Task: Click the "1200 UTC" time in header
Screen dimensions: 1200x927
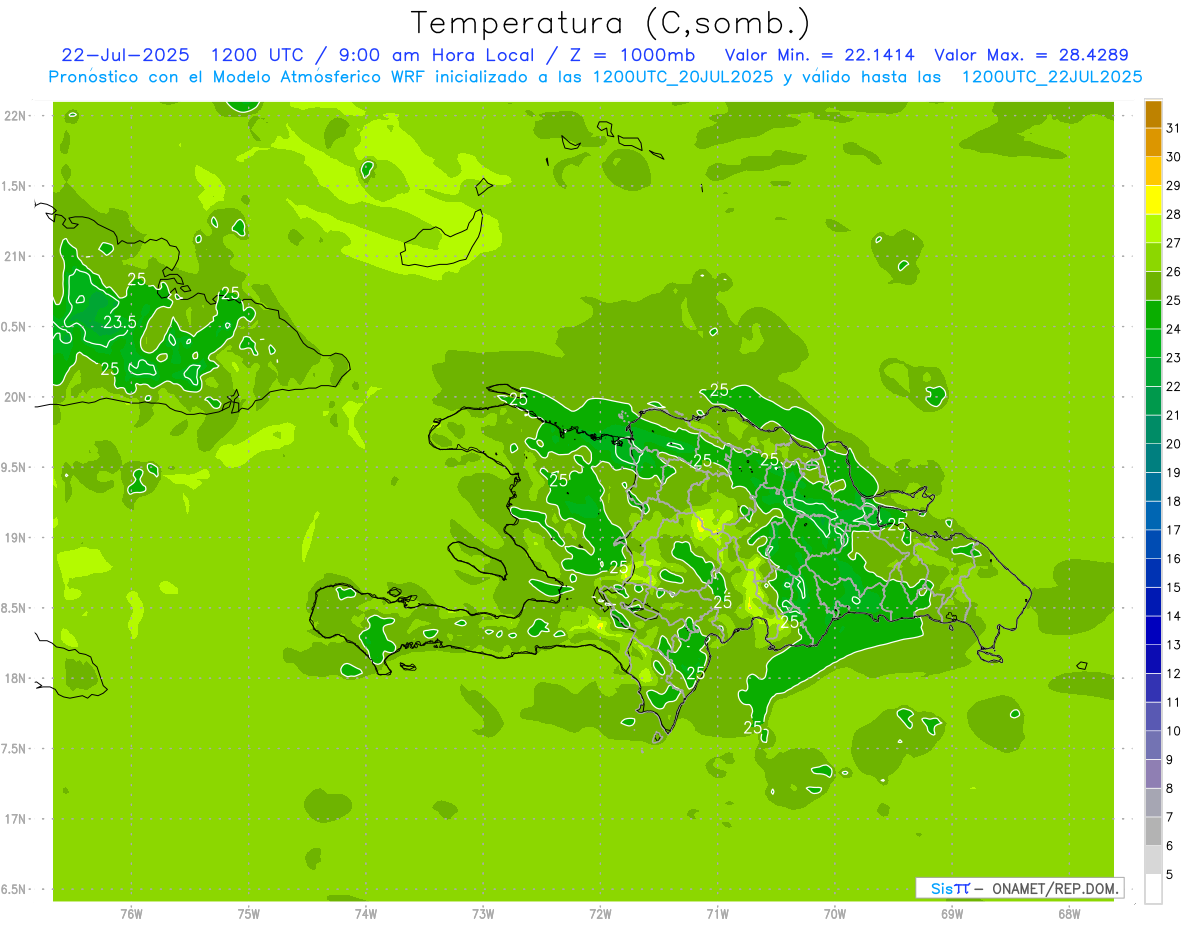Action: pos(260,55)
